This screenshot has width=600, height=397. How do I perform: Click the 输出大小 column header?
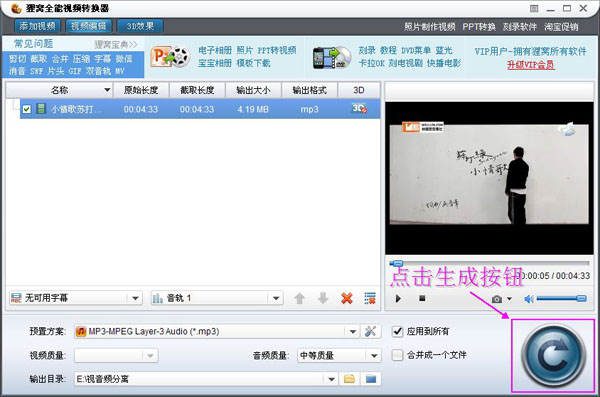[x=253, y=90]
